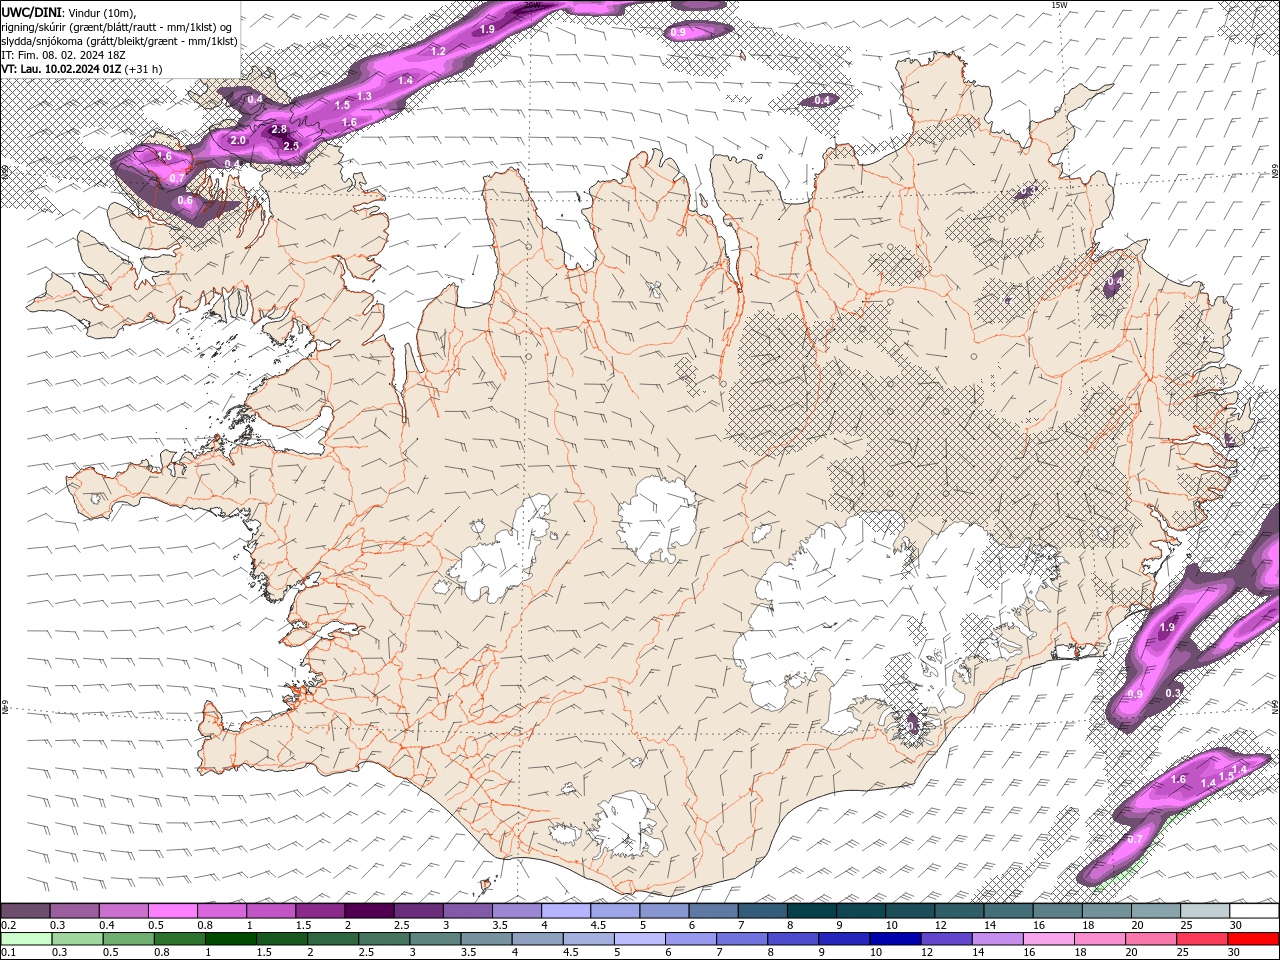Click the '15W' longitude label at the top

tap(1059, 5)
